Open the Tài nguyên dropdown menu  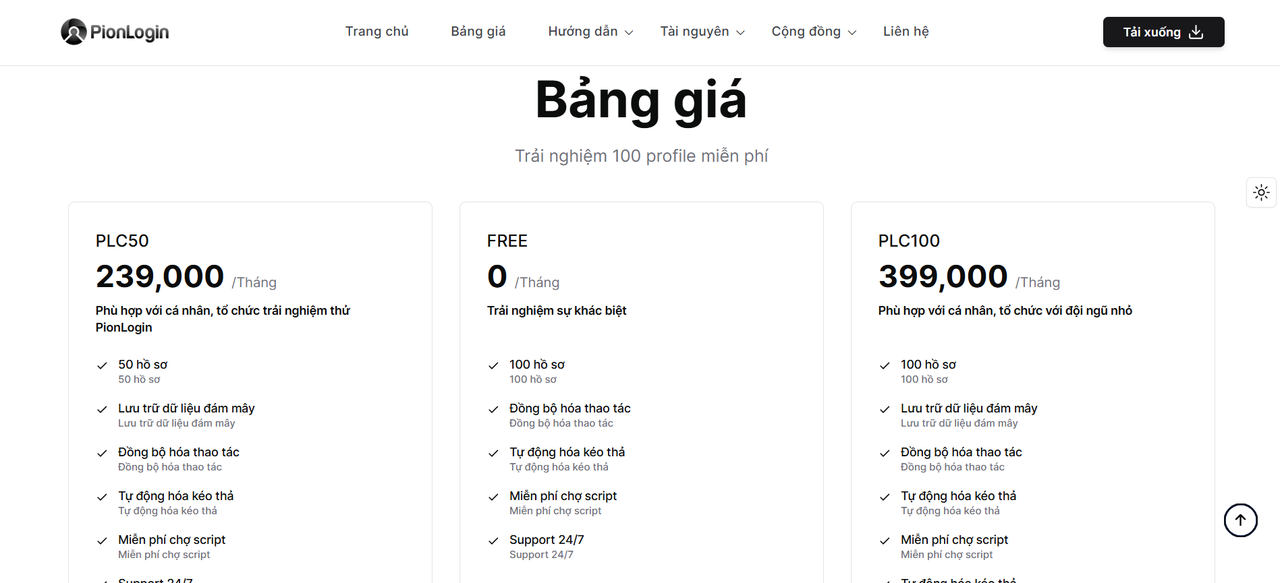click(x=702, y=32)
